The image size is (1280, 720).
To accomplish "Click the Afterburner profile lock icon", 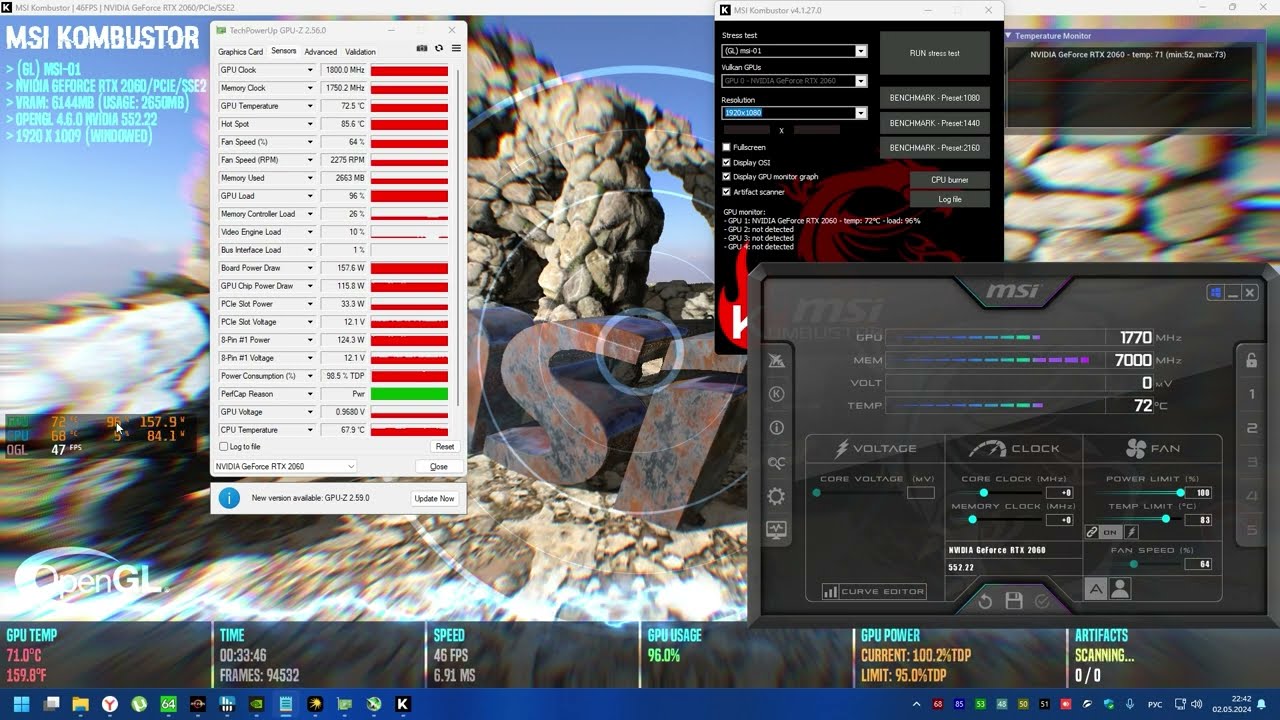I will click(1251, 361).
